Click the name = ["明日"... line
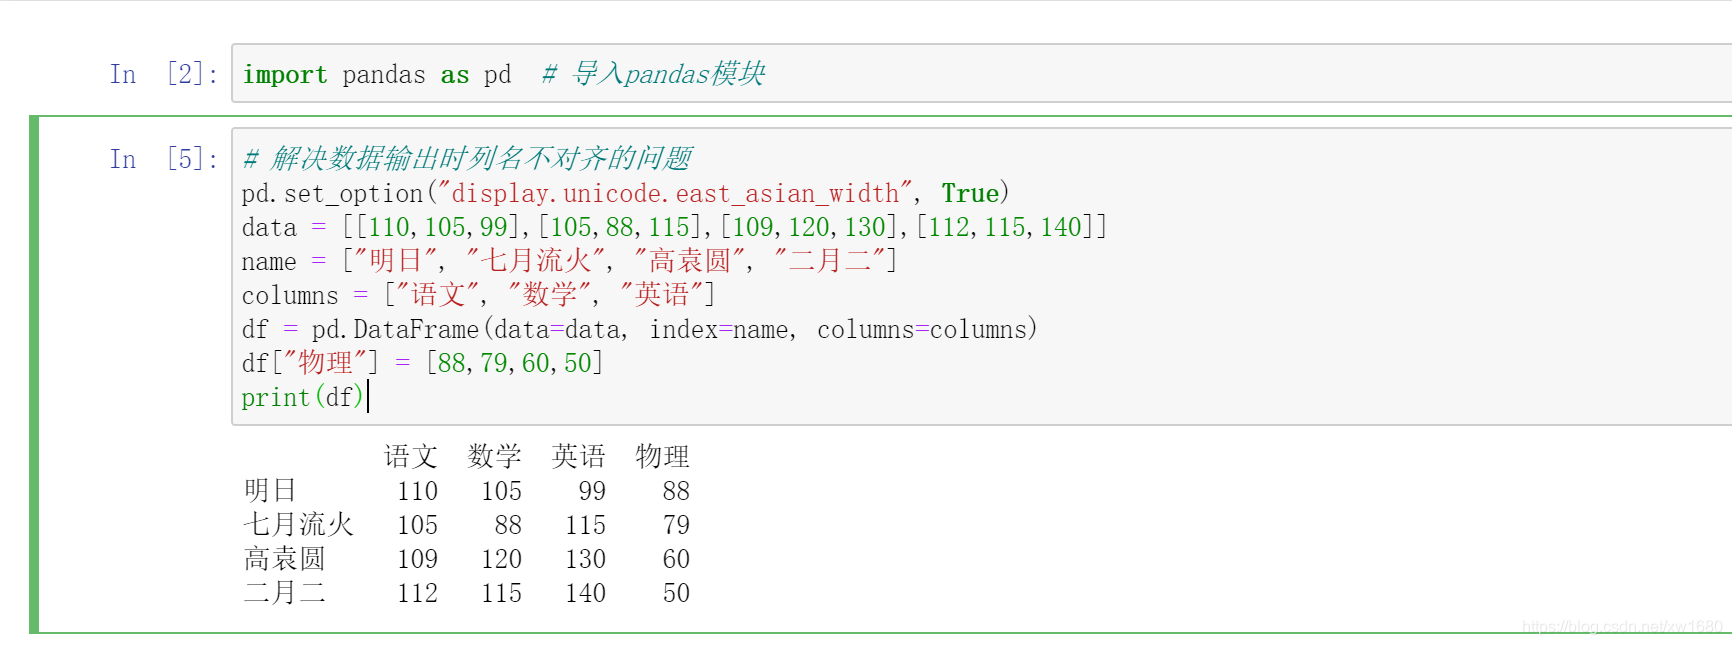 [569, 261]
